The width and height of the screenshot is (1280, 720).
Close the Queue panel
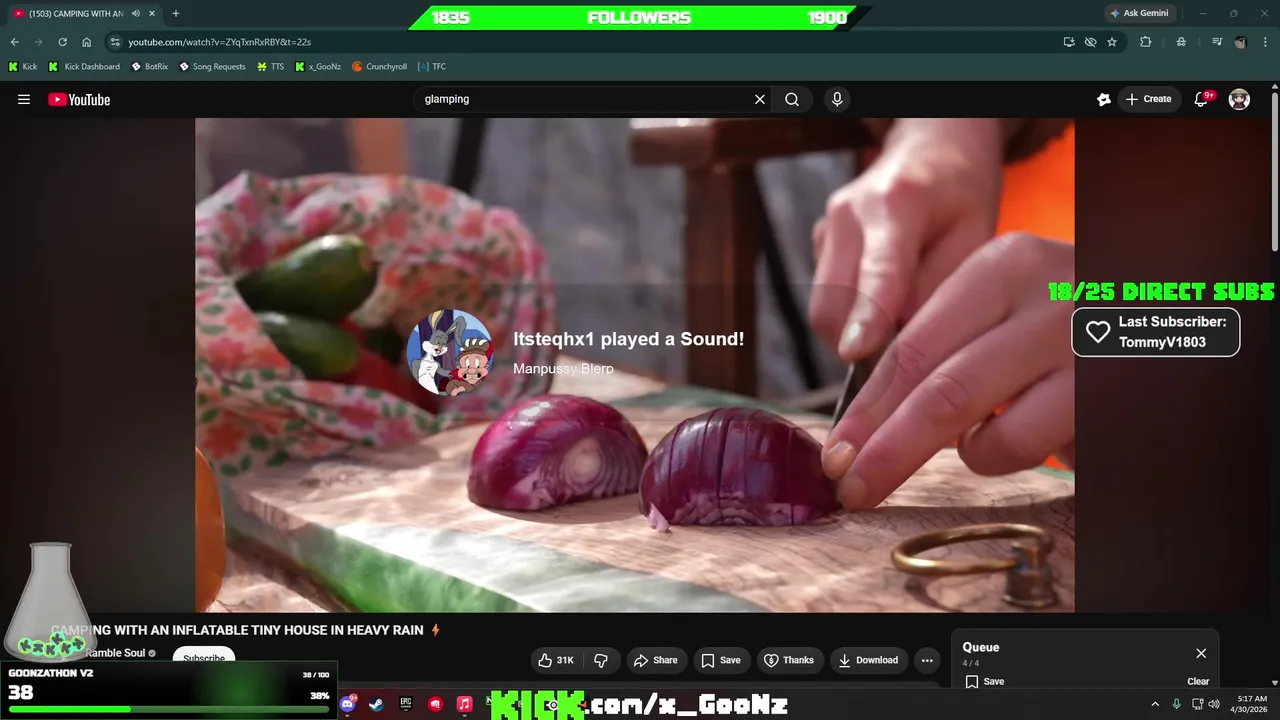[1201, 653]
